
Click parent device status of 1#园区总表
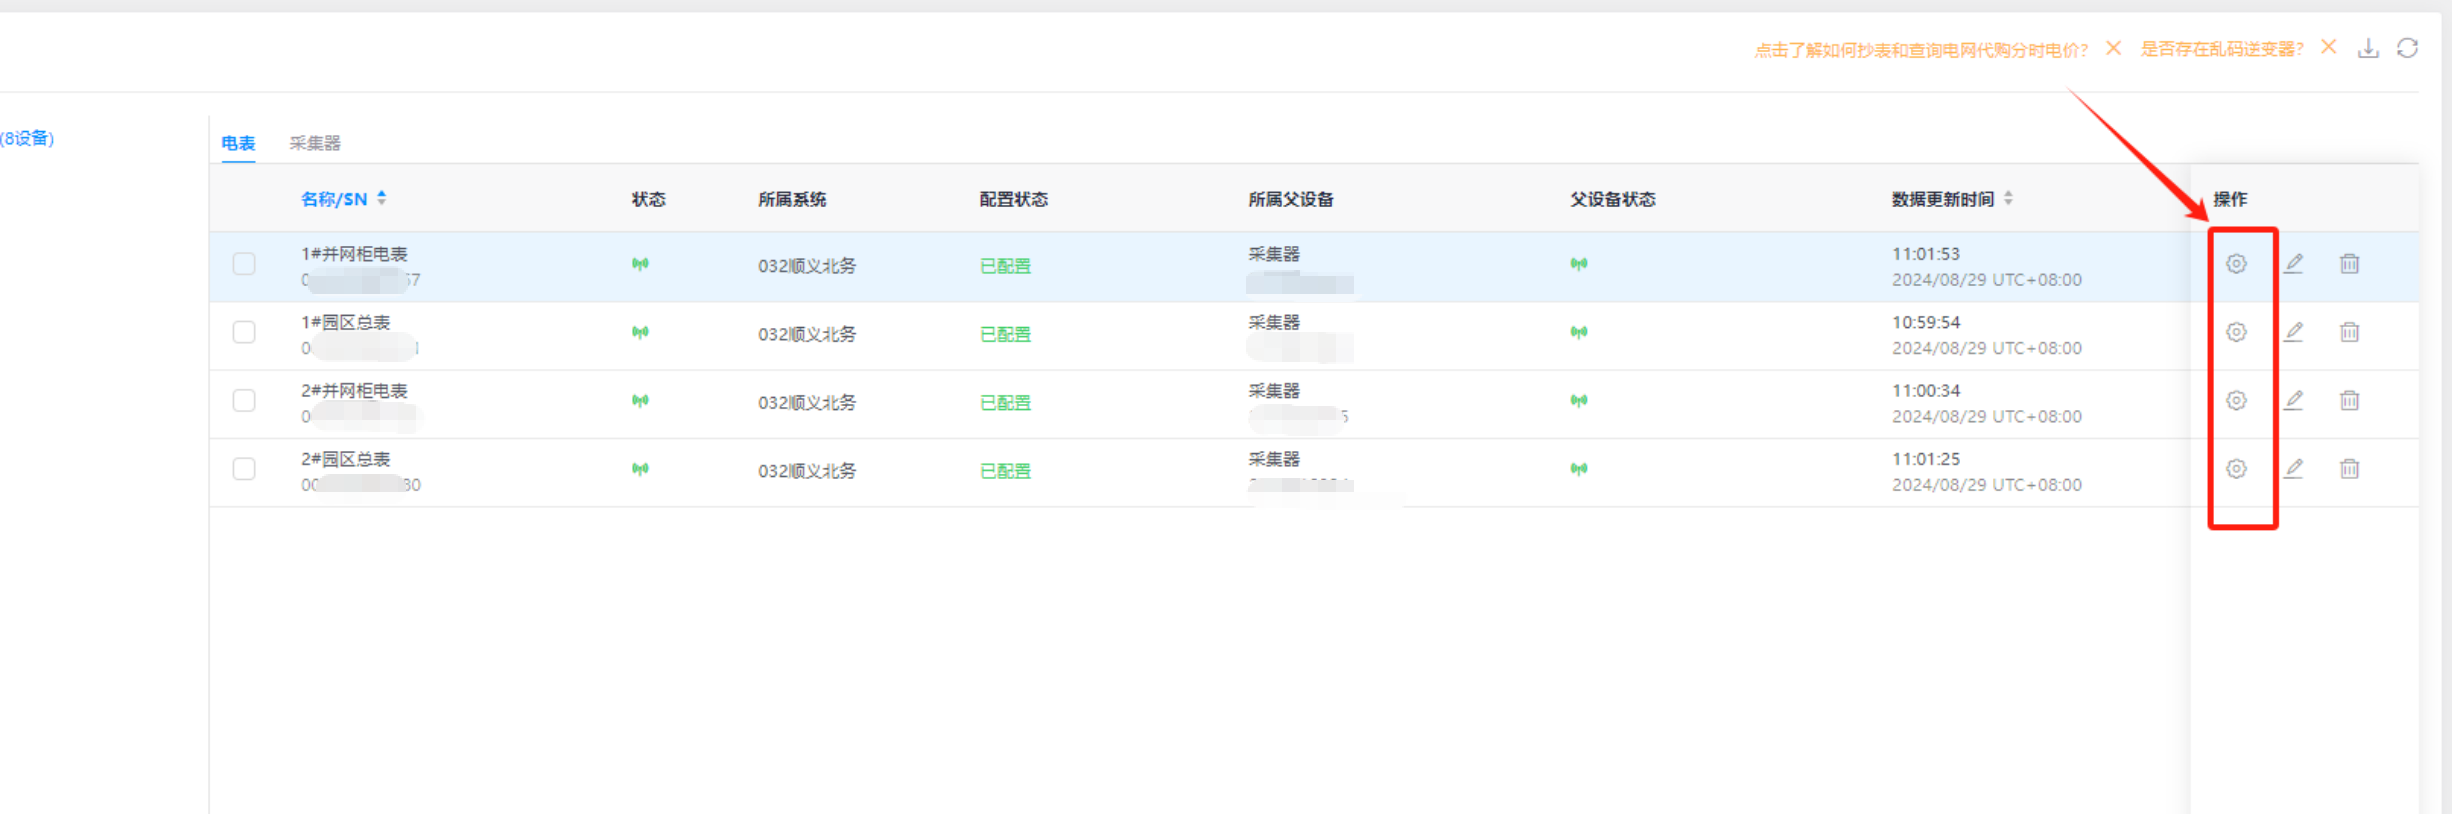point(1579,332)
